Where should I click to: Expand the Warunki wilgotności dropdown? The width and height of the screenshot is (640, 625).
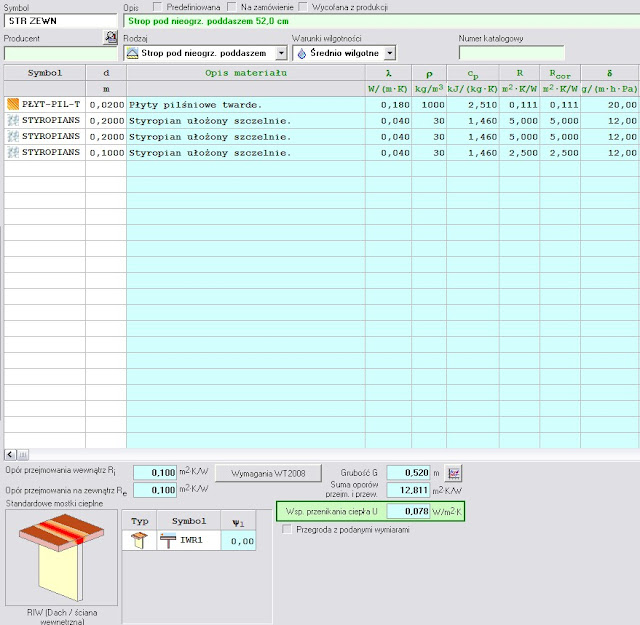(x=390, y=53)
